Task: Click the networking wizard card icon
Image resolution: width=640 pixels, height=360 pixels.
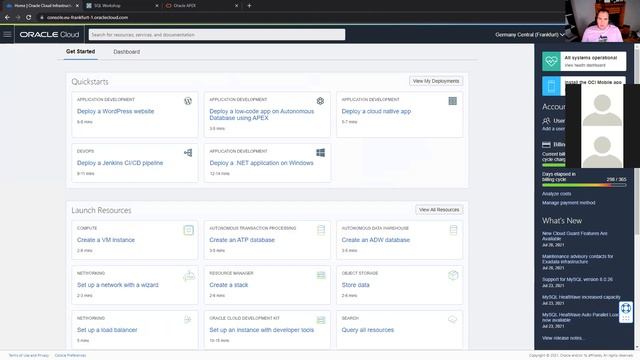Action: click(189, 276)
